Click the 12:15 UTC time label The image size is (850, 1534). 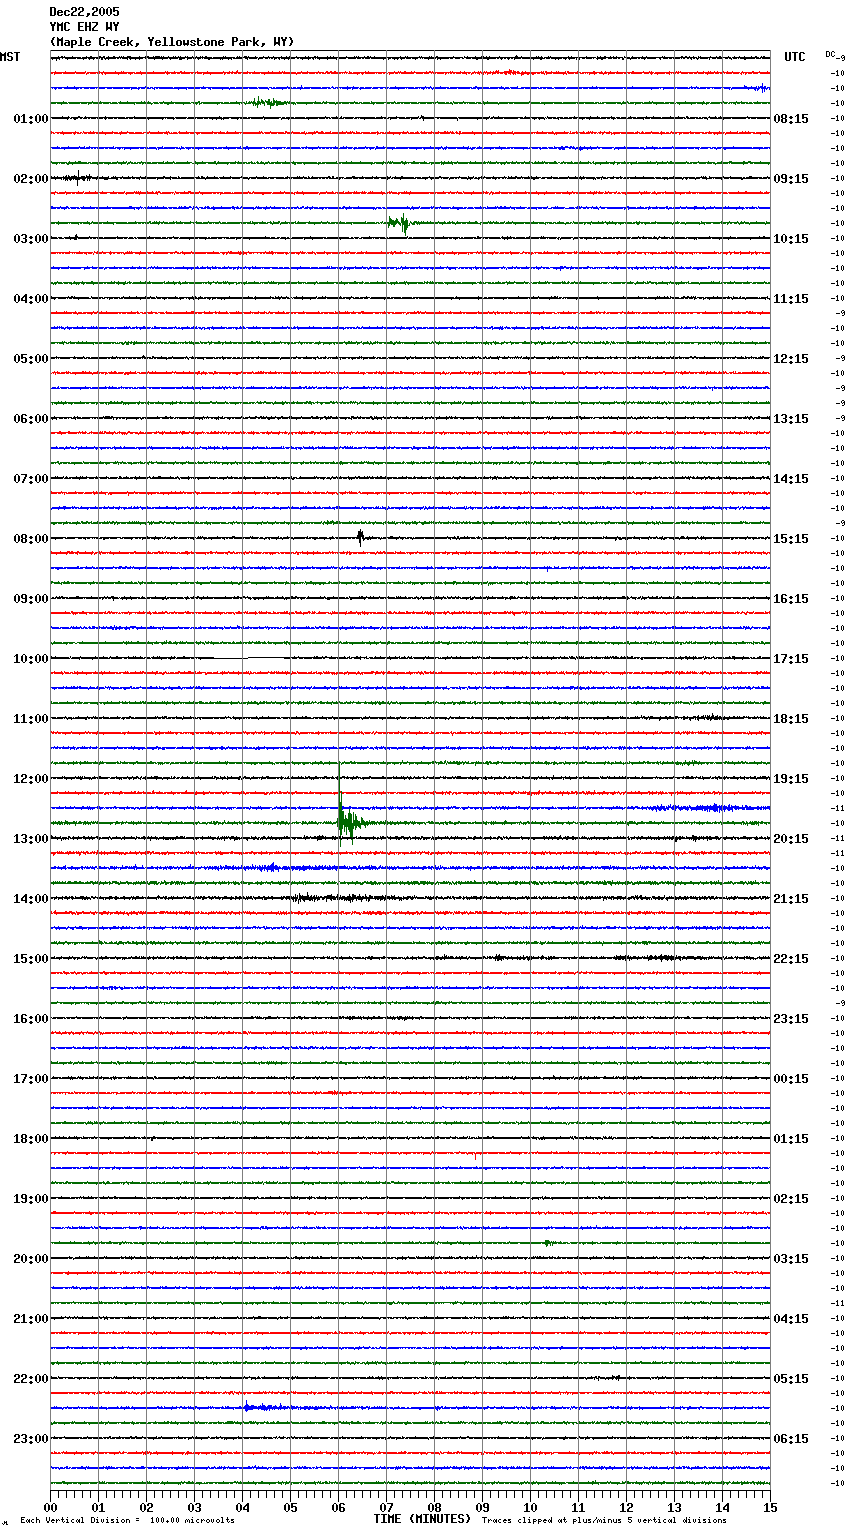791,359
